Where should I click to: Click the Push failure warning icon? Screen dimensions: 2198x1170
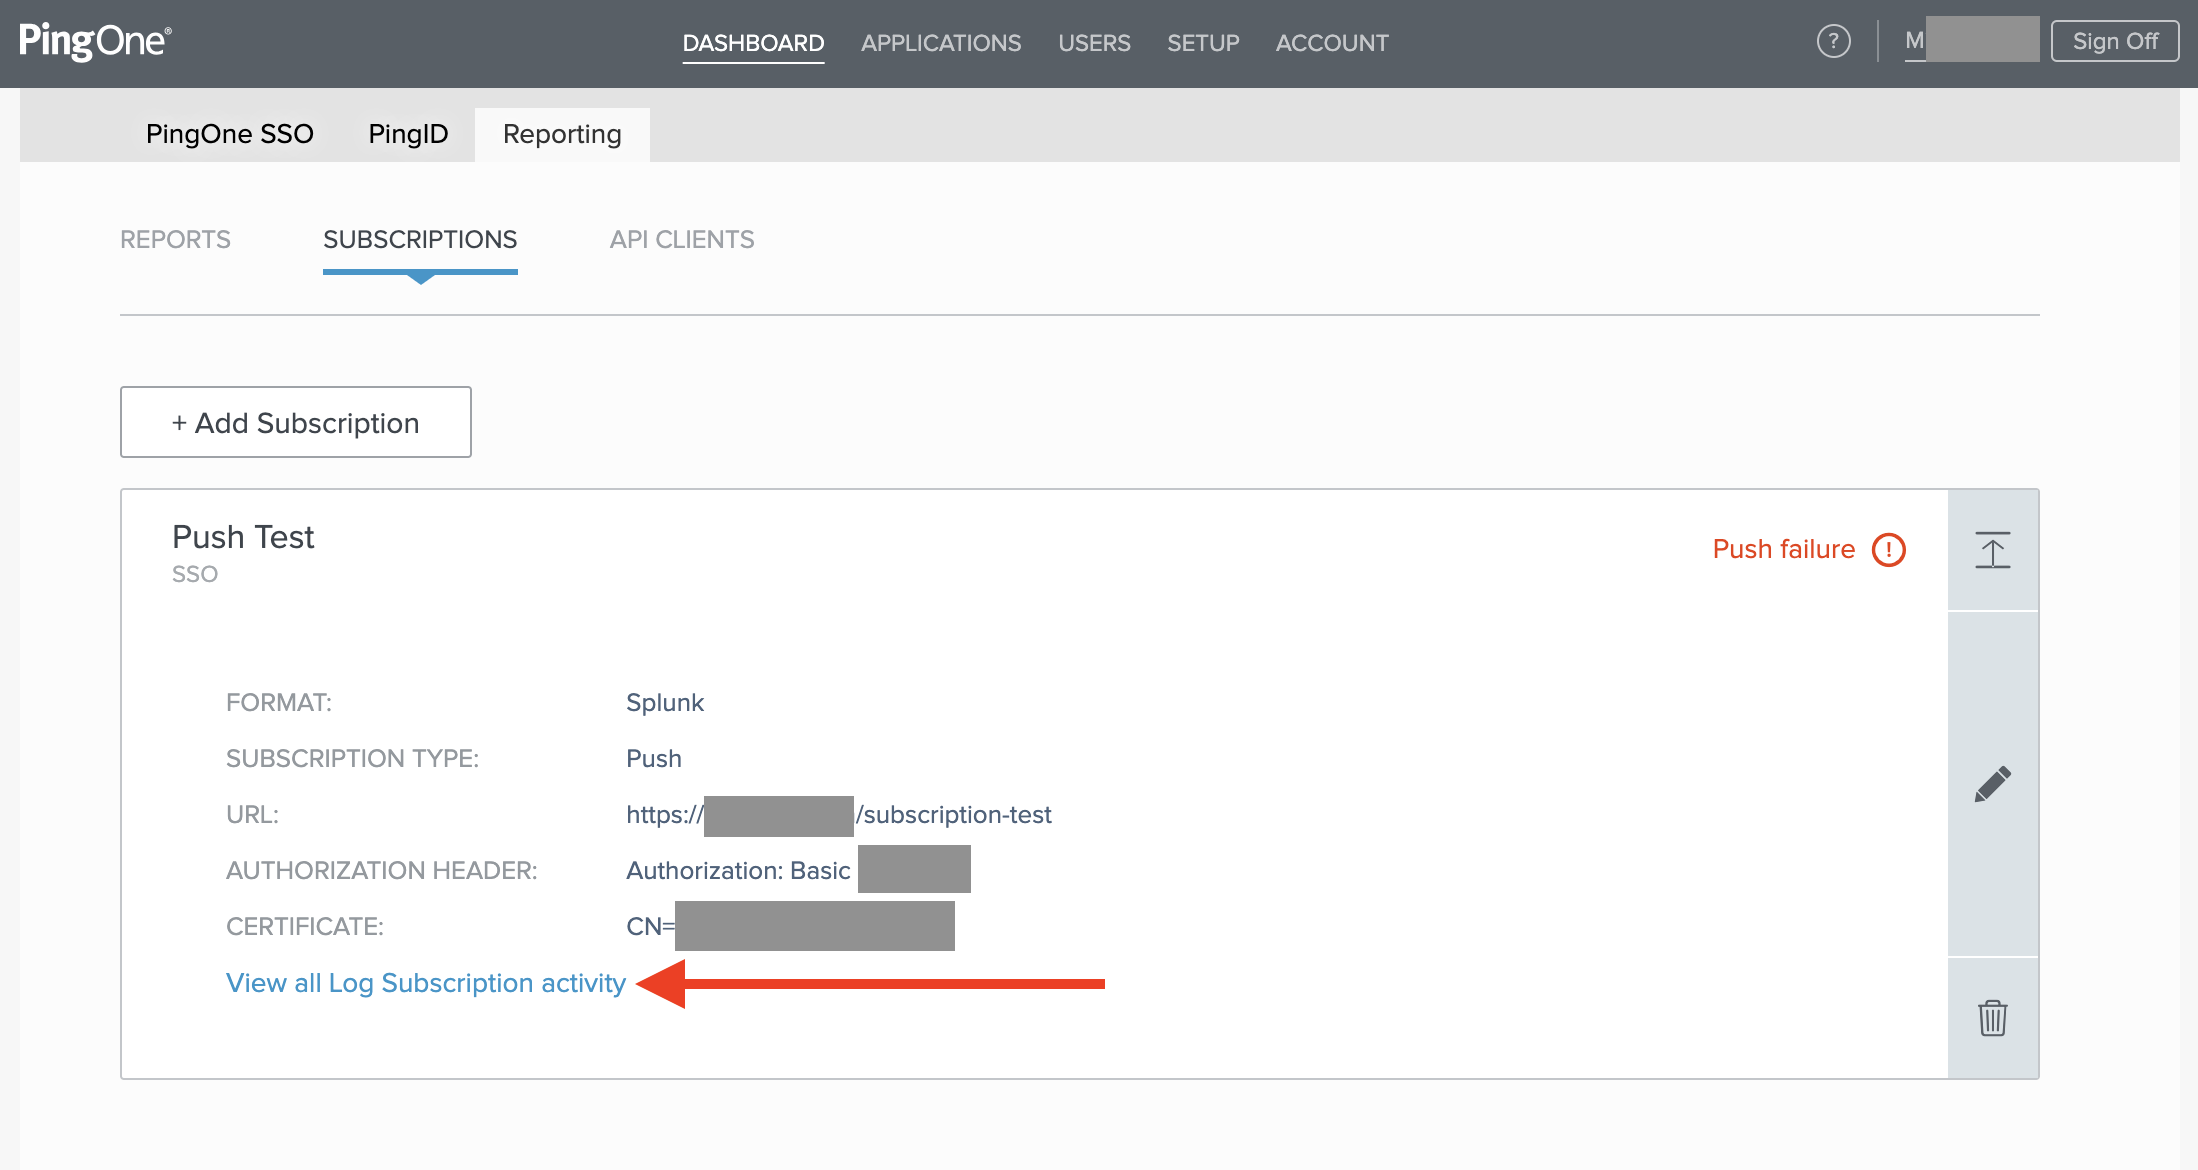click(x=1889, y=549)
